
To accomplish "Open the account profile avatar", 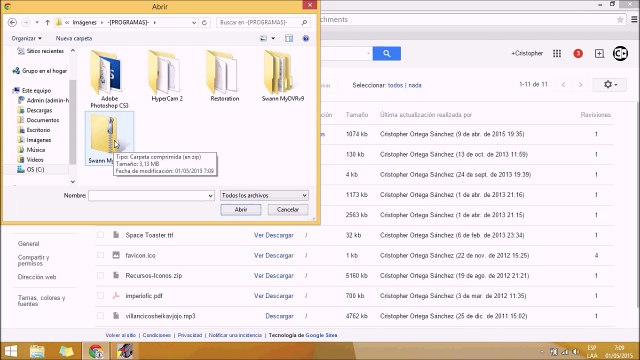I will (x=620, y=53).
